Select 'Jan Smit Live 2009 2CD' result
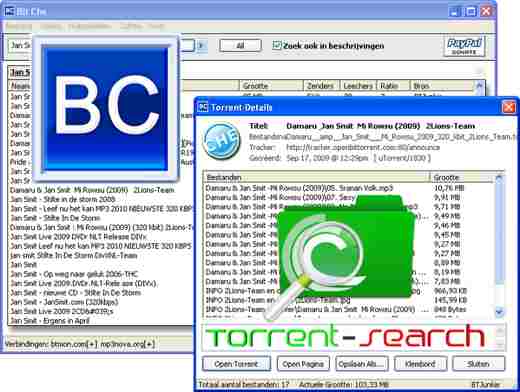The image size is (520, 392). coord(62,311)
